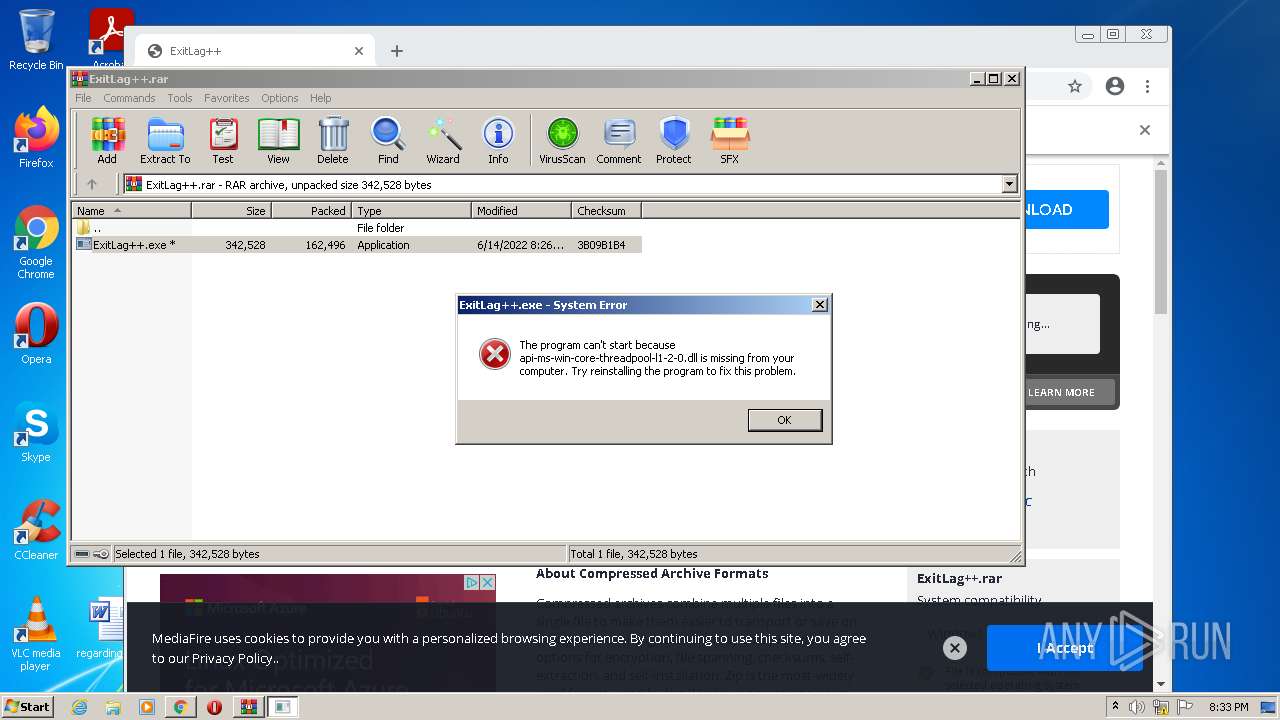The width and height of the screenshot is (1280, 720).
Task: Select the ExitLag++ Chrome tab
Action: pyautogui.click(x=255, y=51)
